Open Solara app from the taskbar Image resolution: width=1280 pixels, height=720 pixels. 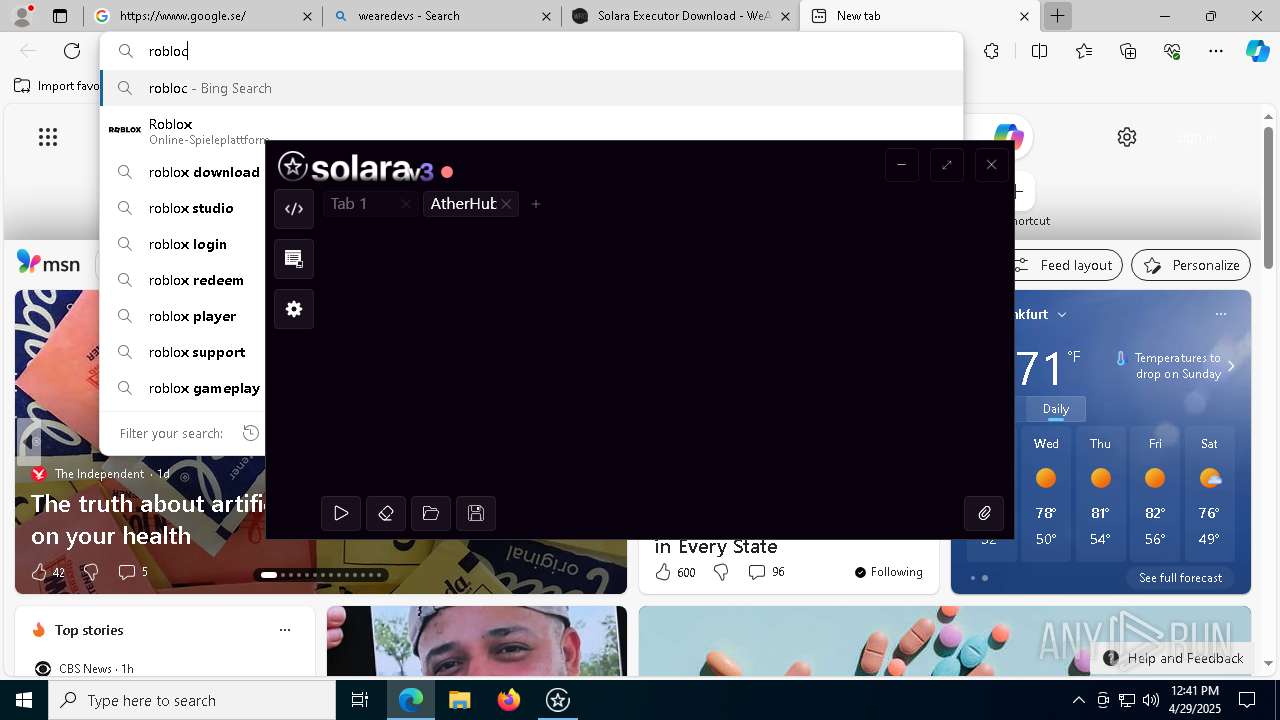[558, 700]
